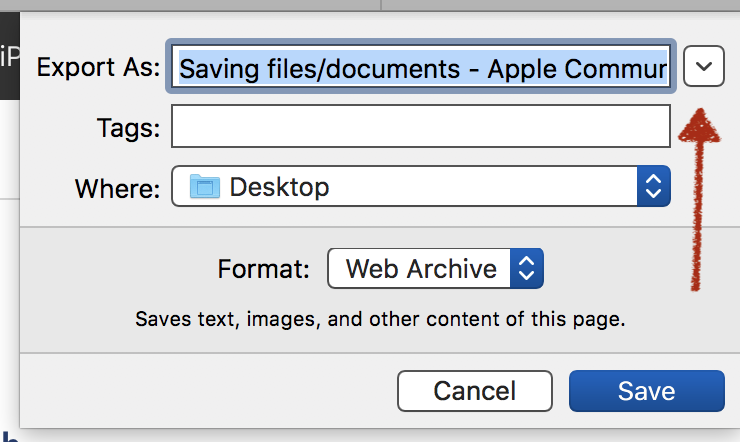Image resolution: width=740 pixels, height=442 pixels.
Task: Click the "Format:" label
Action: (x=264, y=269)
